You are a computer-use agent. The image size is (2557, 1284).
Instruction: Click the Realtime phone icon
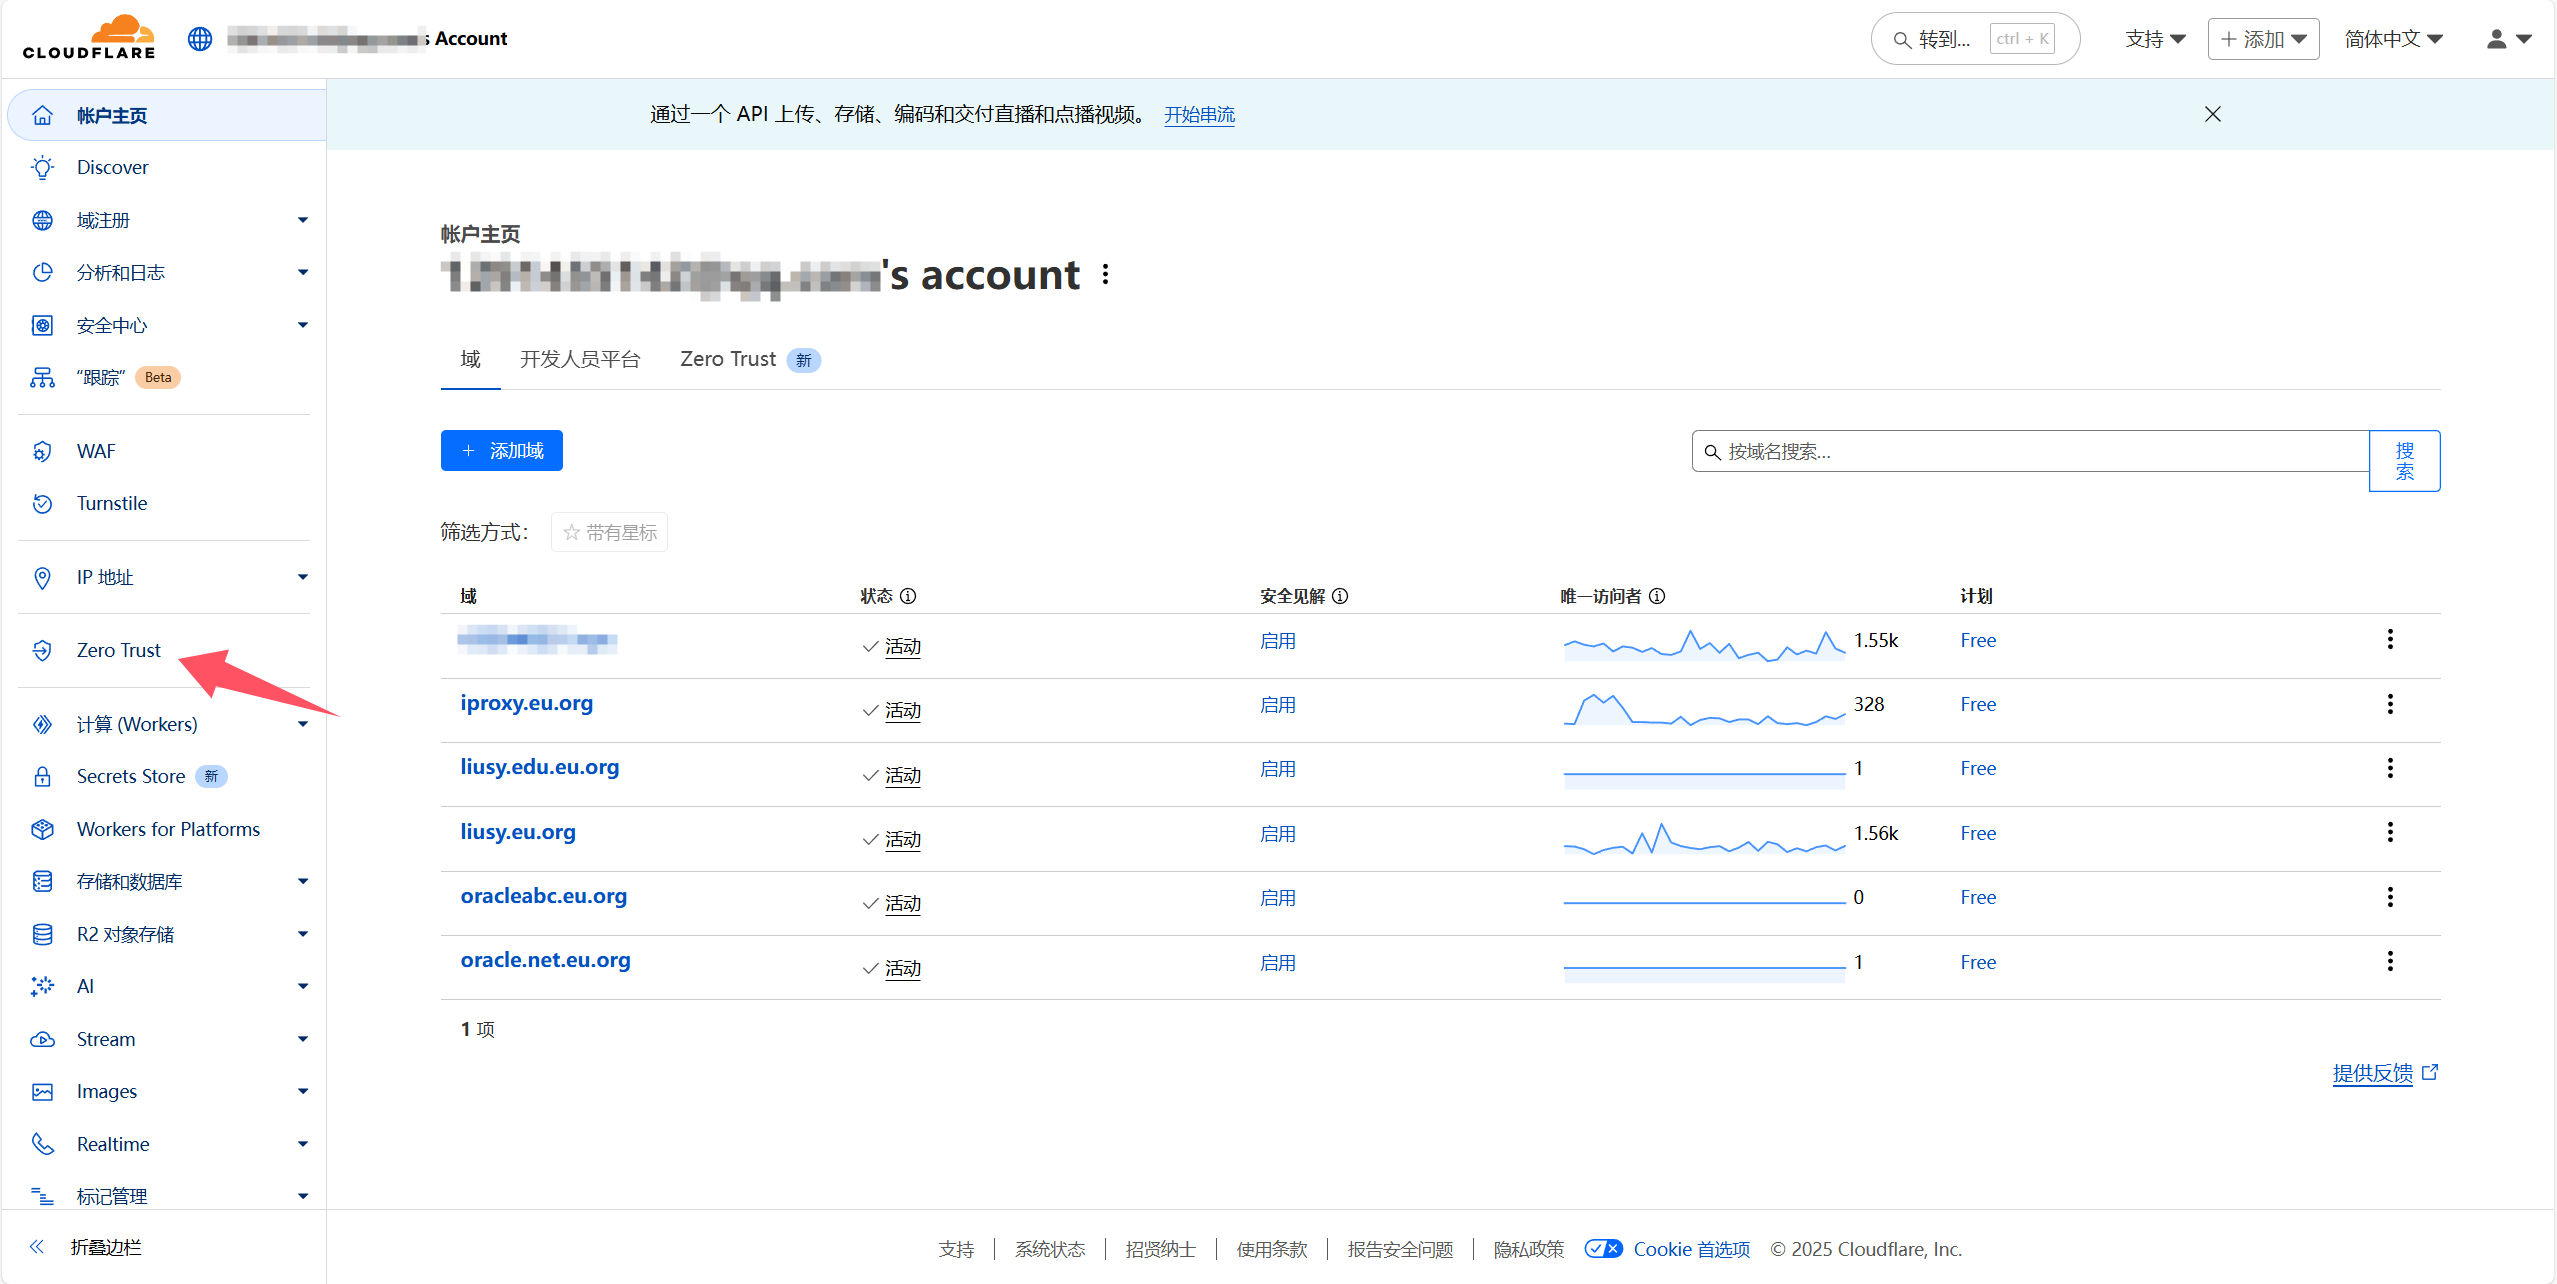pos(42,1144)
